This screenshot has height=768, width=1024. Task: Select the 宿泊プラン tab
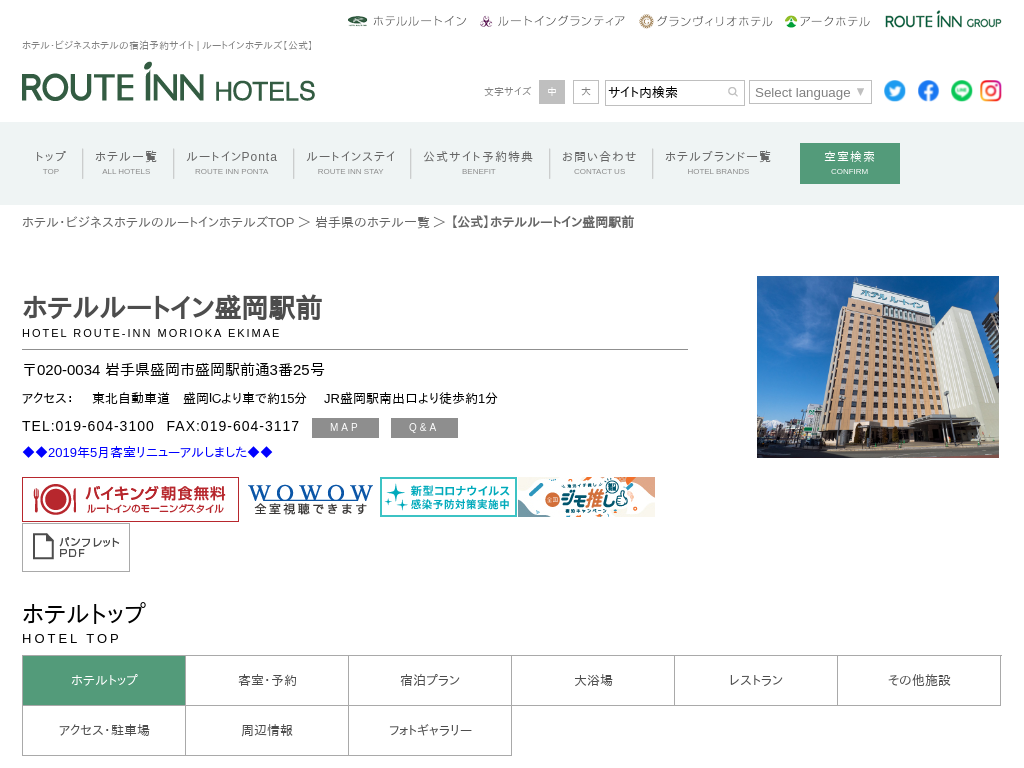tap(430, 680)
